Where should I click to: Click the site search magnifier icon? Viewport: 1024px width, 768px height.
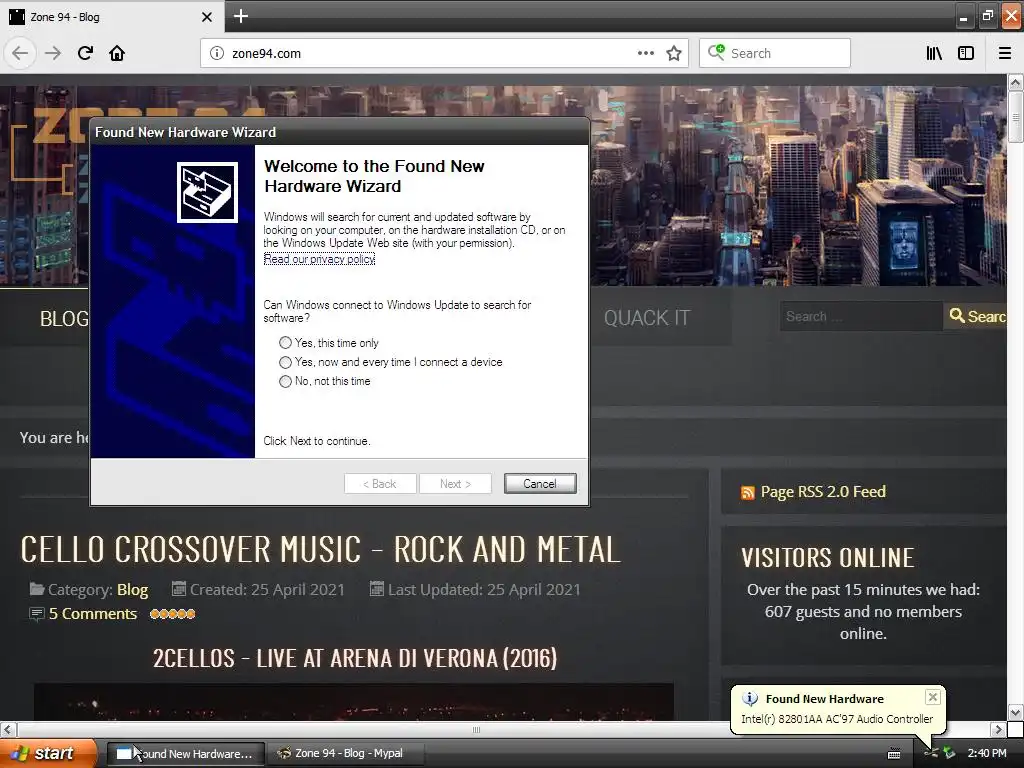point(957,315)
